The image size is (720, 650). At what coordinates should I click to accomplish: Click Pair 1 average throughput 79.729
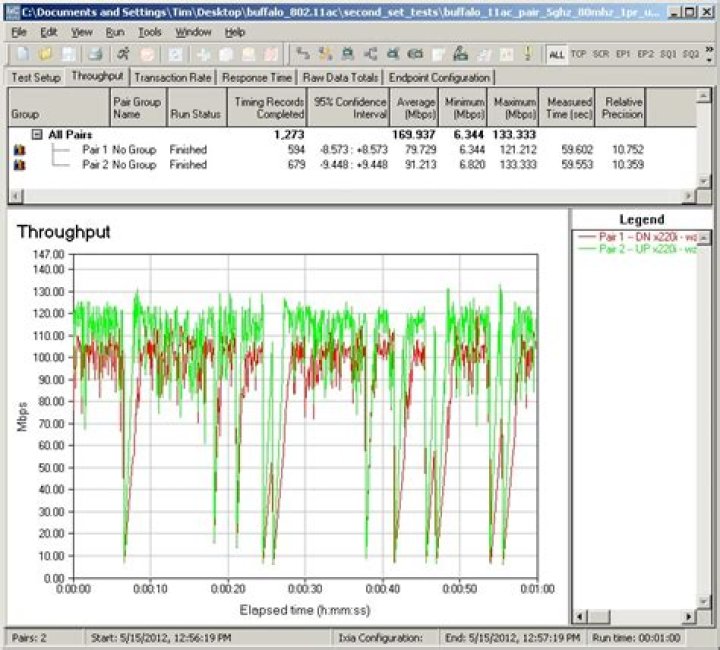coord(421,150)
